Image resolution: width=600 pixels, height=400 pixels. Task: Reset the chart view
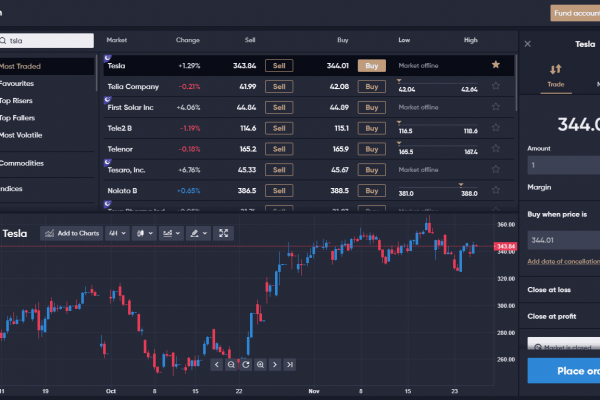(x=246, y=364)
